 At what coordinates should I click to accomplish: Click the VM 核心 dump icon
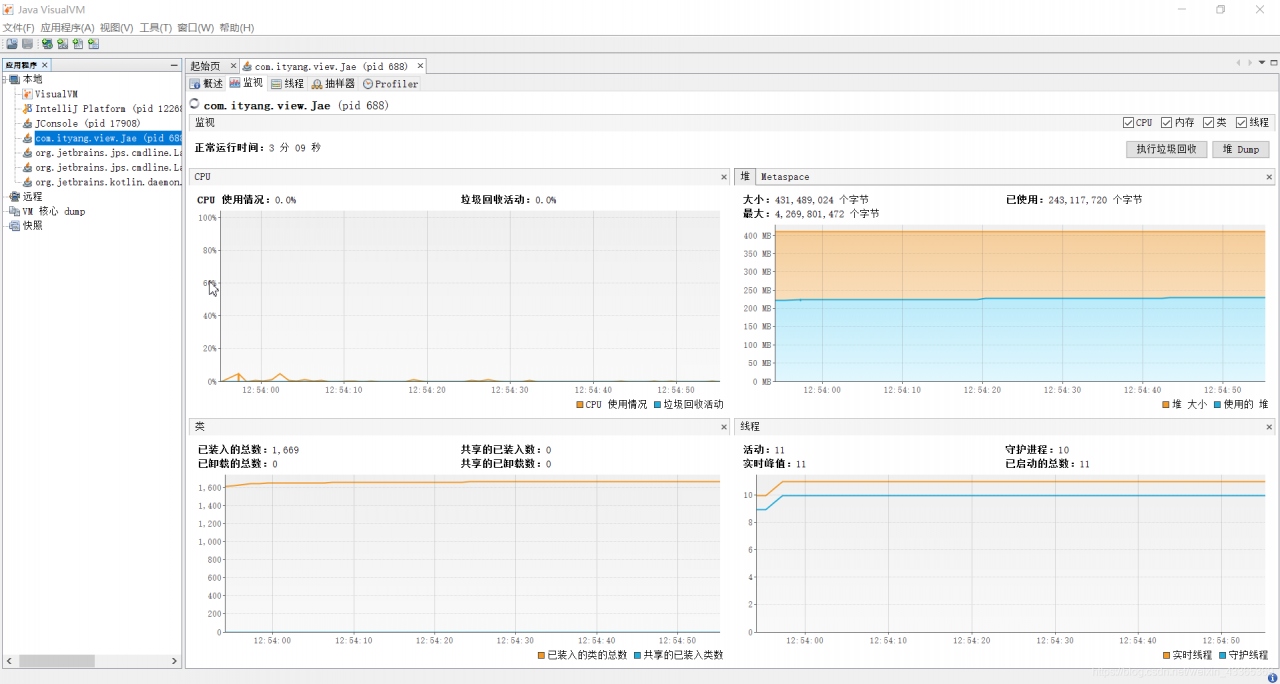pyautogui.click(x=14, y=211)
